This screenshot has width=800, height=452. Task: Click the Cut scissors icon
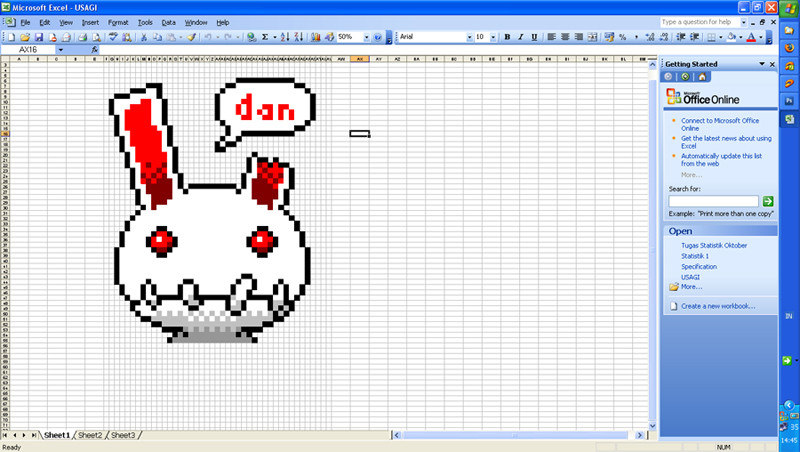[144, 37]
